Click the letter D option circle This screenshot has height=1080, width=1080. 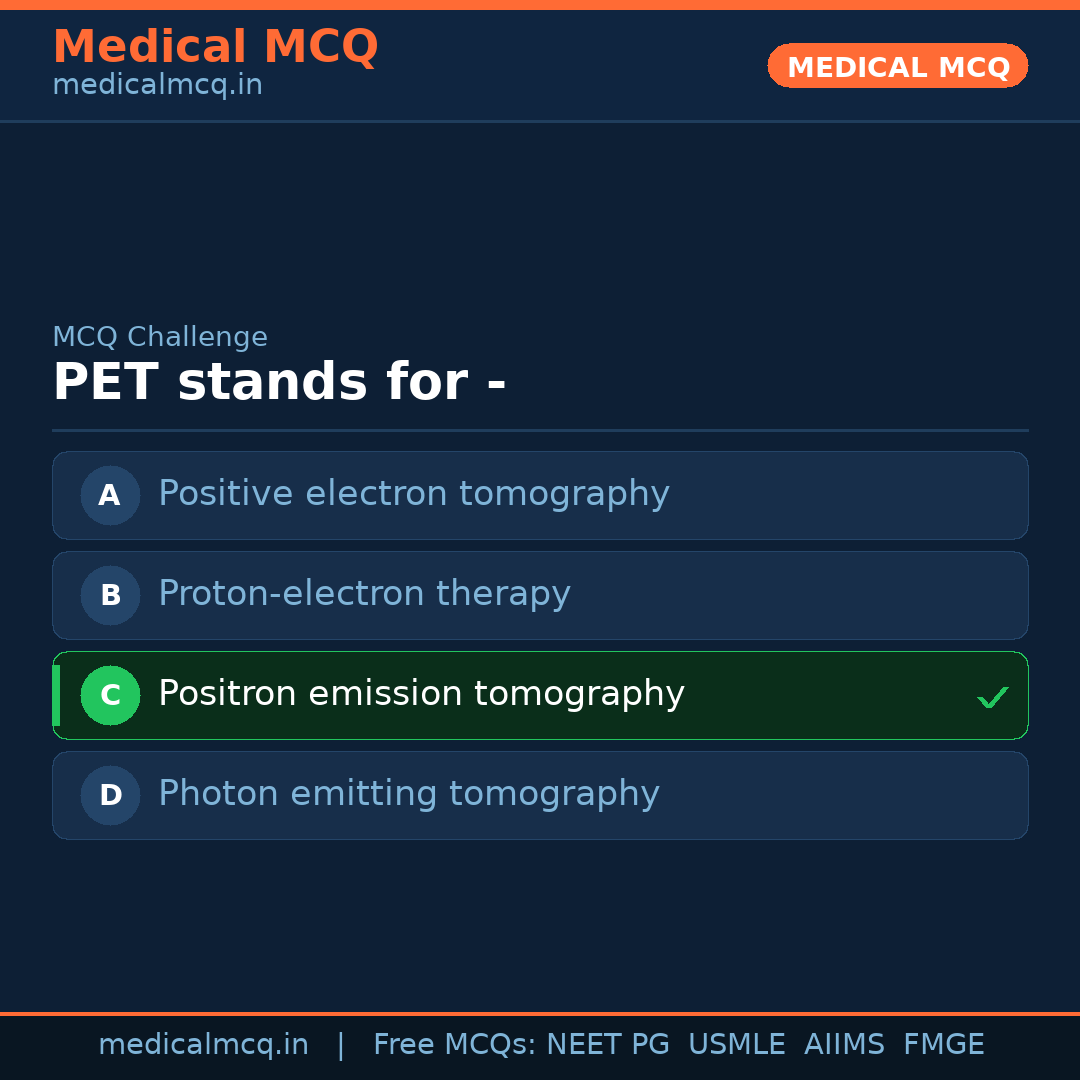pyautogui.click(x=110, y=795)
